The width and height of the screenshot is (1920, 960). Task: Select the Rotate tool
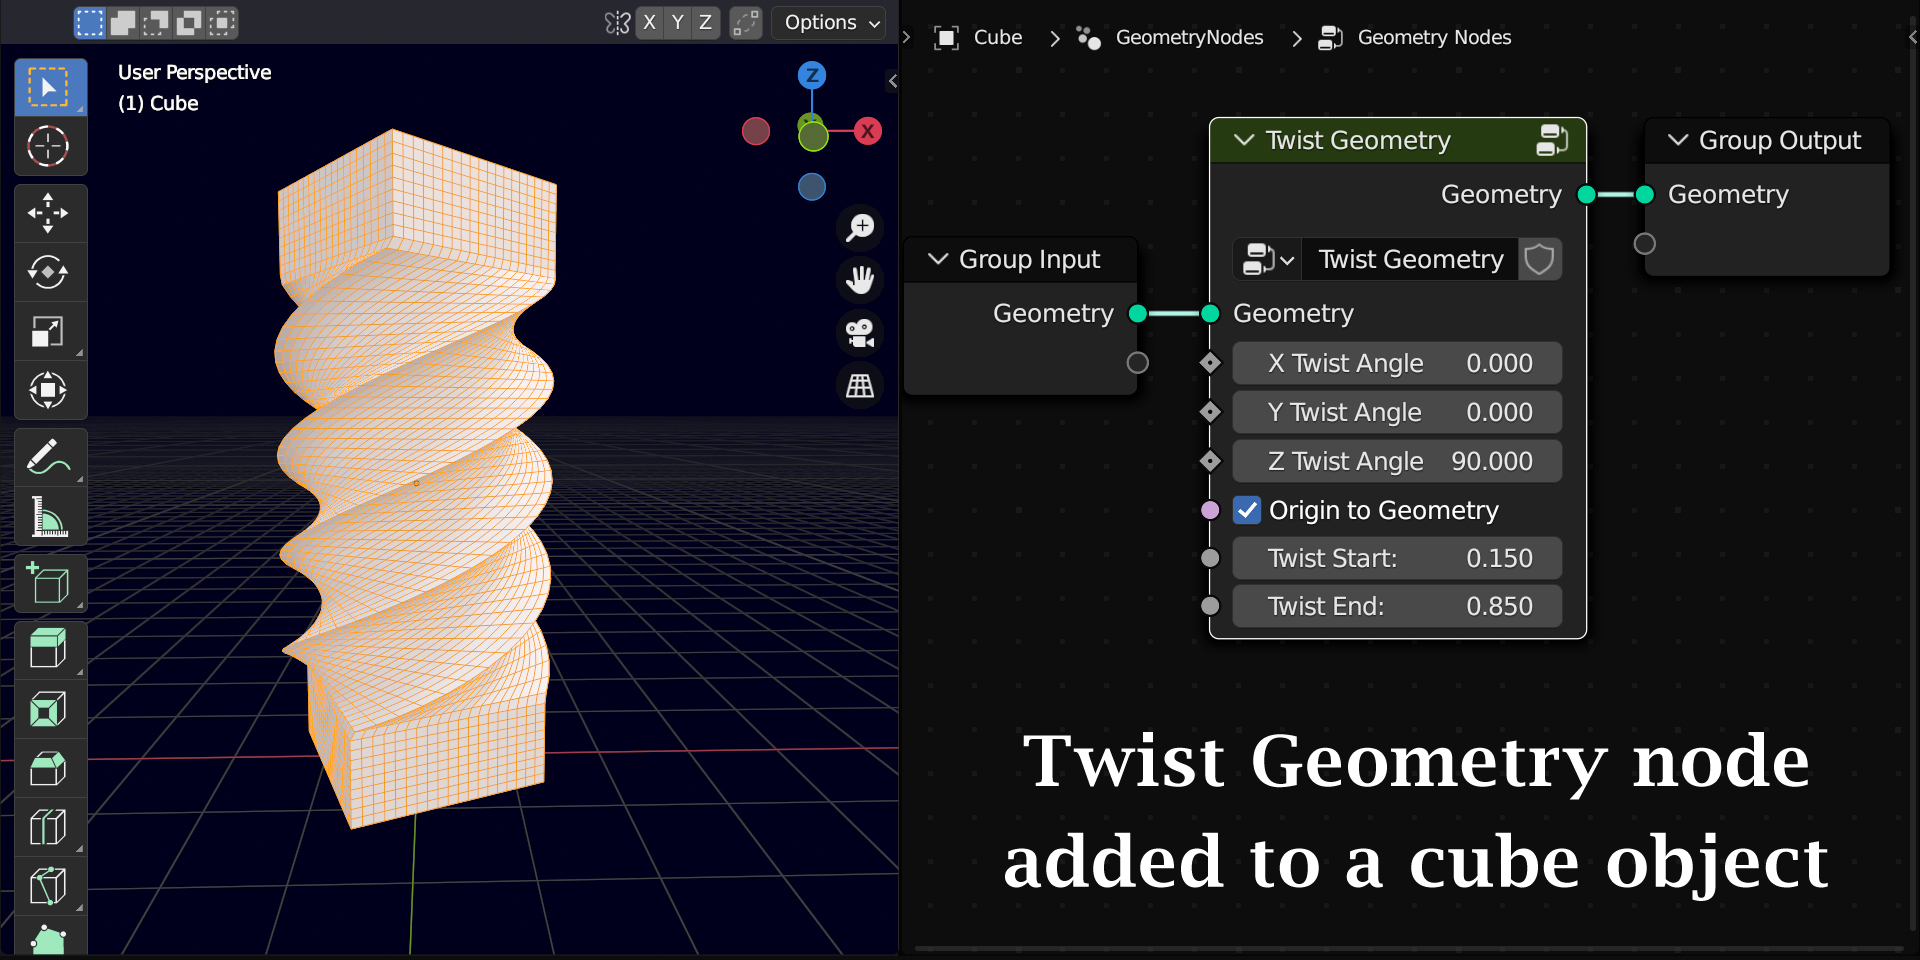coord(49,272)
